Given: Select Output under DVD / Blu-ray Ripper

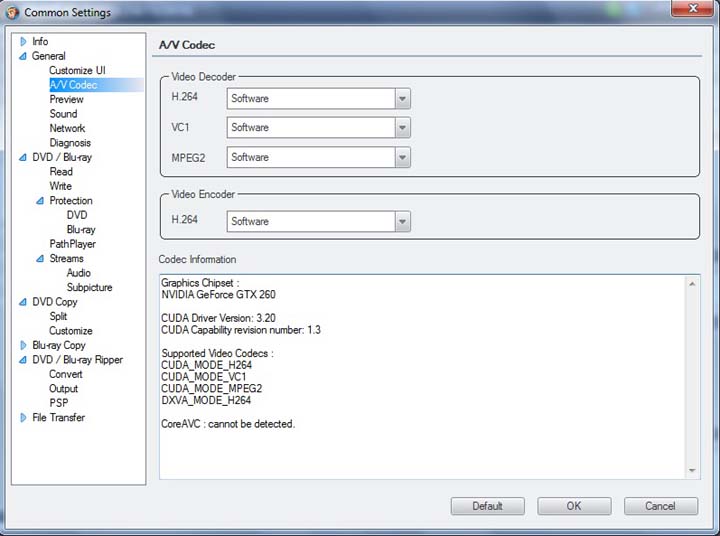Looking at the screenshot, I should point(63,389).
